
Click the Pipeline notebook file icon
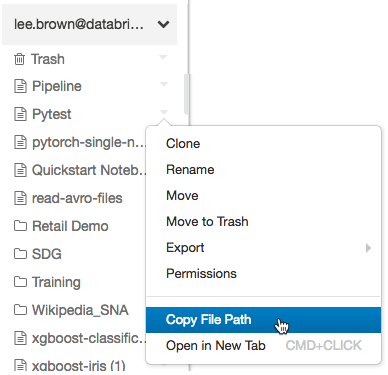pyautogui.click(x=20, y=86)
